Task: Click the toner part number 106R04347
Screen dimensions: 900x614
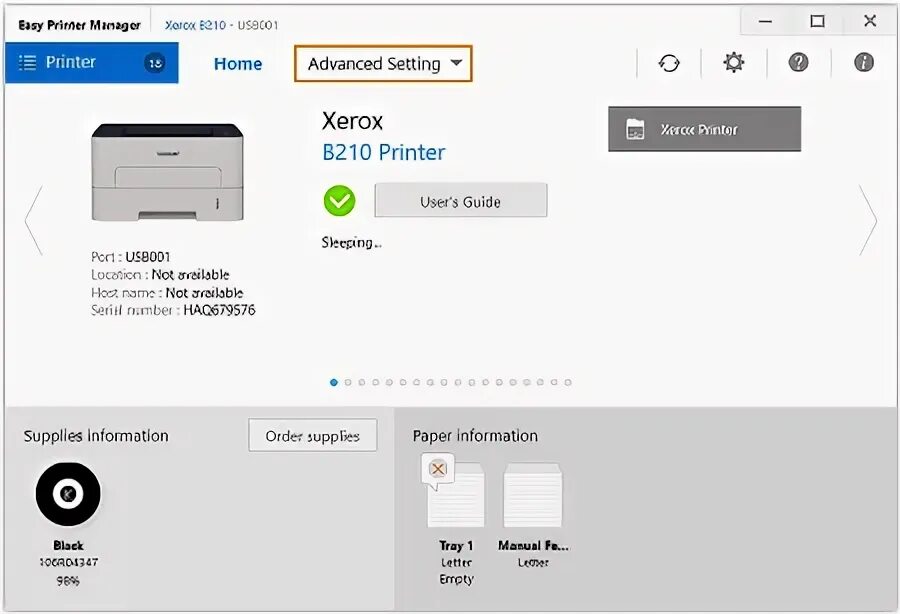Action: 68,562
